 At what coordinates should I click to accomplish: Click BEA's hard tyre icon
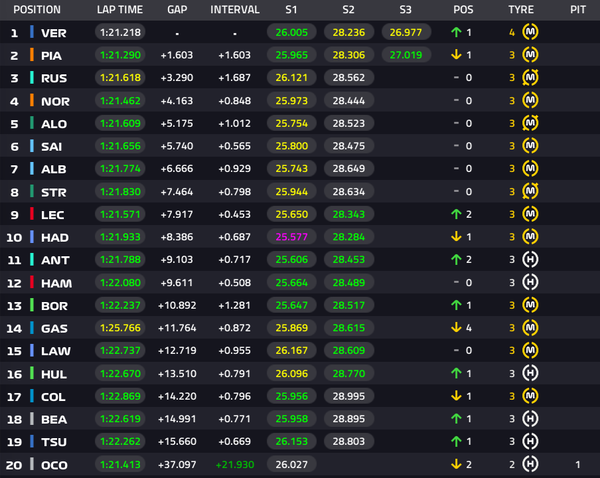coord(530,419)
